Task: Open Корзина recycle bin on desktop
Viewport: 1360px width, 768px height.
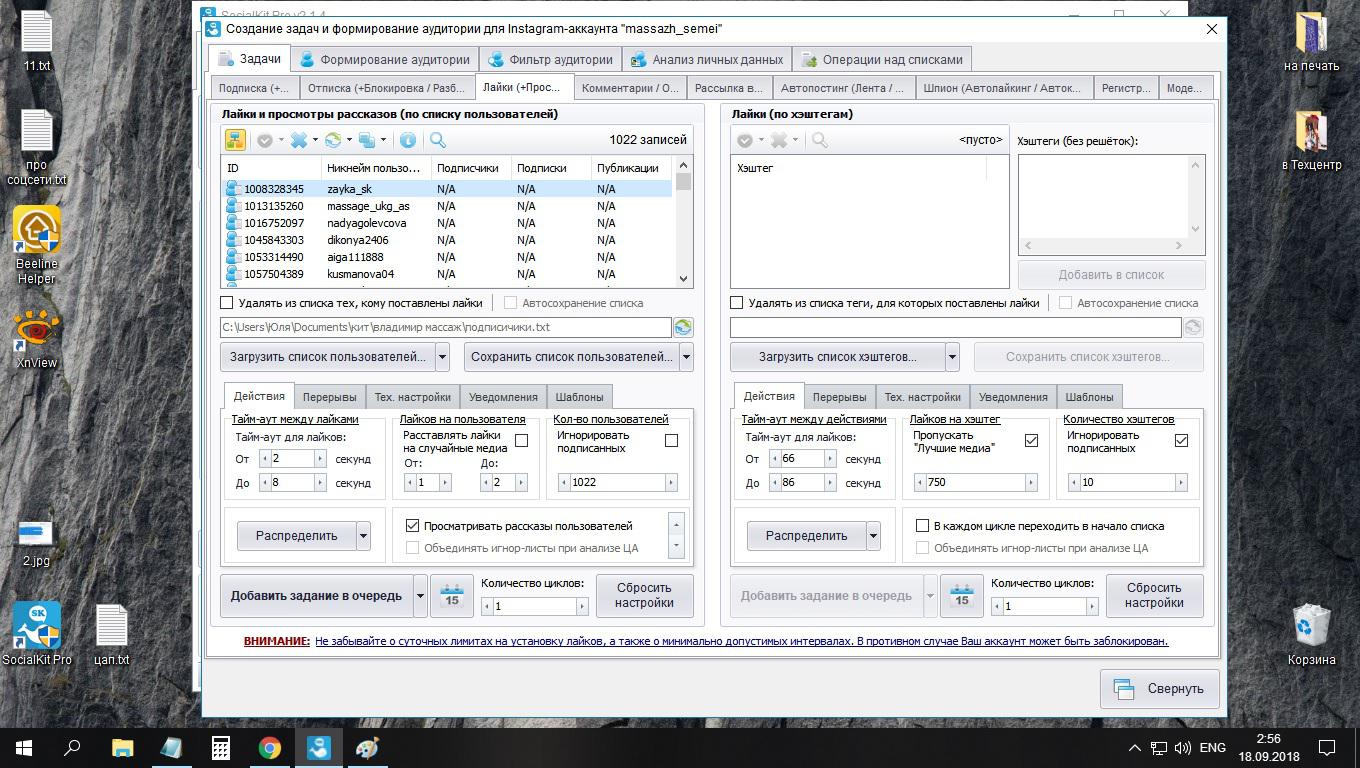Action: pyautogui.click(x=1311, y=634)
